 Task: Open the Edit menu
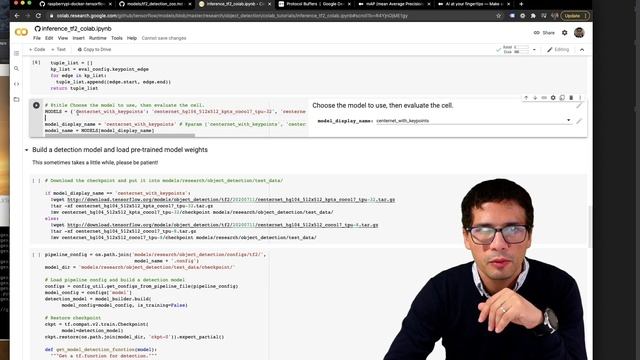click(49, 38)
